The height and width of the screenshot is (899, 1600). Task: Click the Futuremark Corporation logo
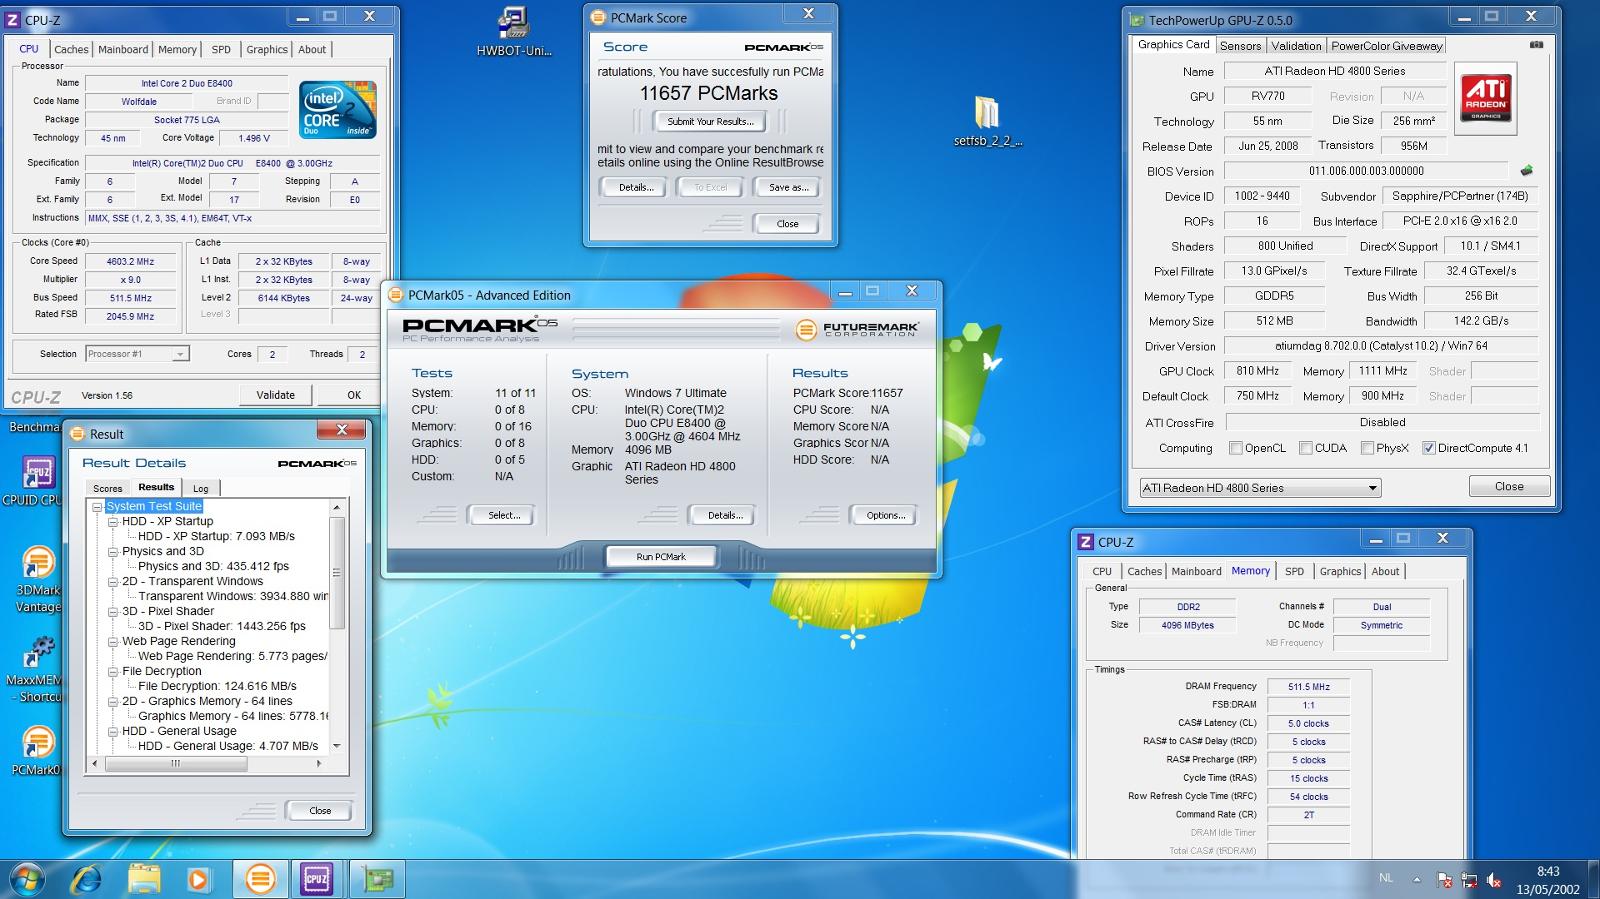pyautogui.click(x=857, y=329)
